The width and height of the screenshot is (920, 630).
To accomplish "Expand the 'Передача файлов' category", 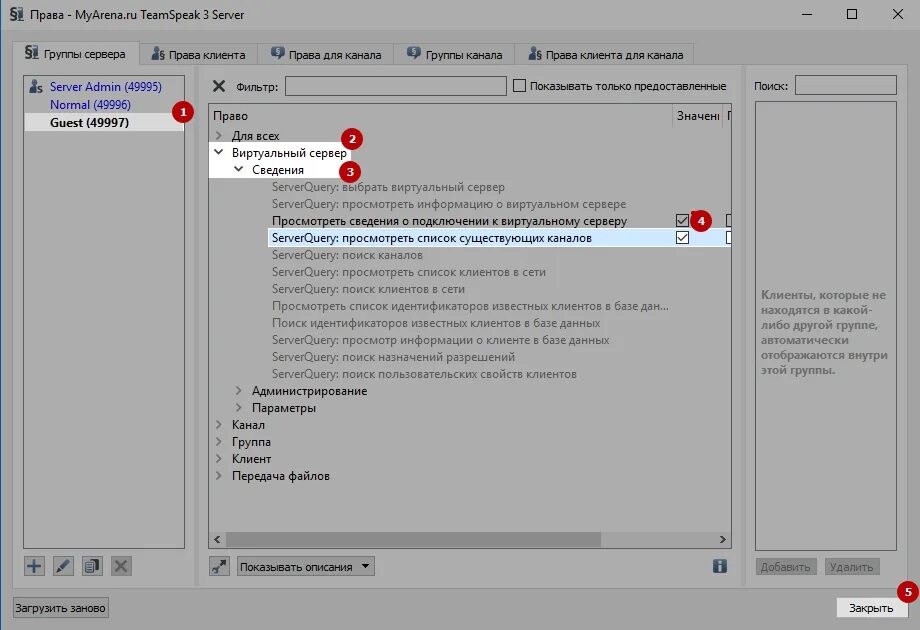I will click(219, 476).
